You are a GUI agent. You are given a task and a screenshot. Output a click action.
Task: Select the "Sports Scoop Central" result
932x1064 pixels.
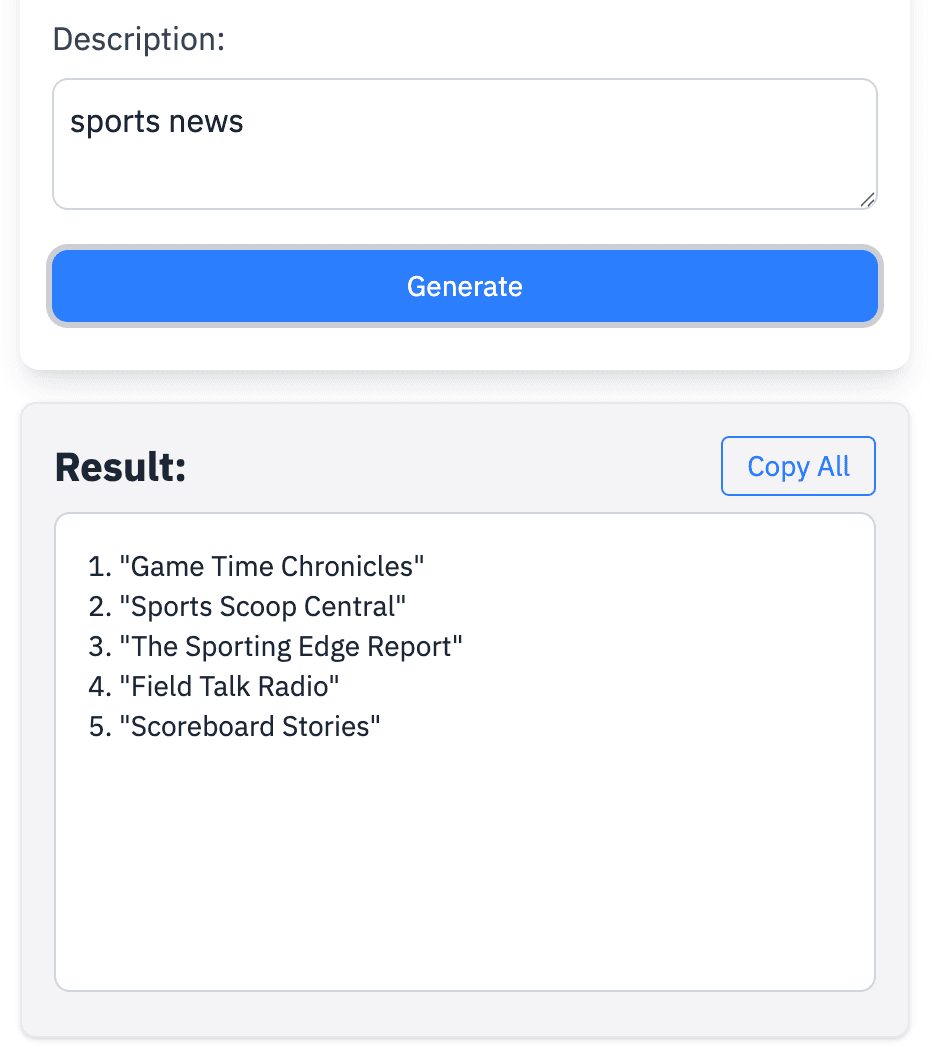click(263, 607)
